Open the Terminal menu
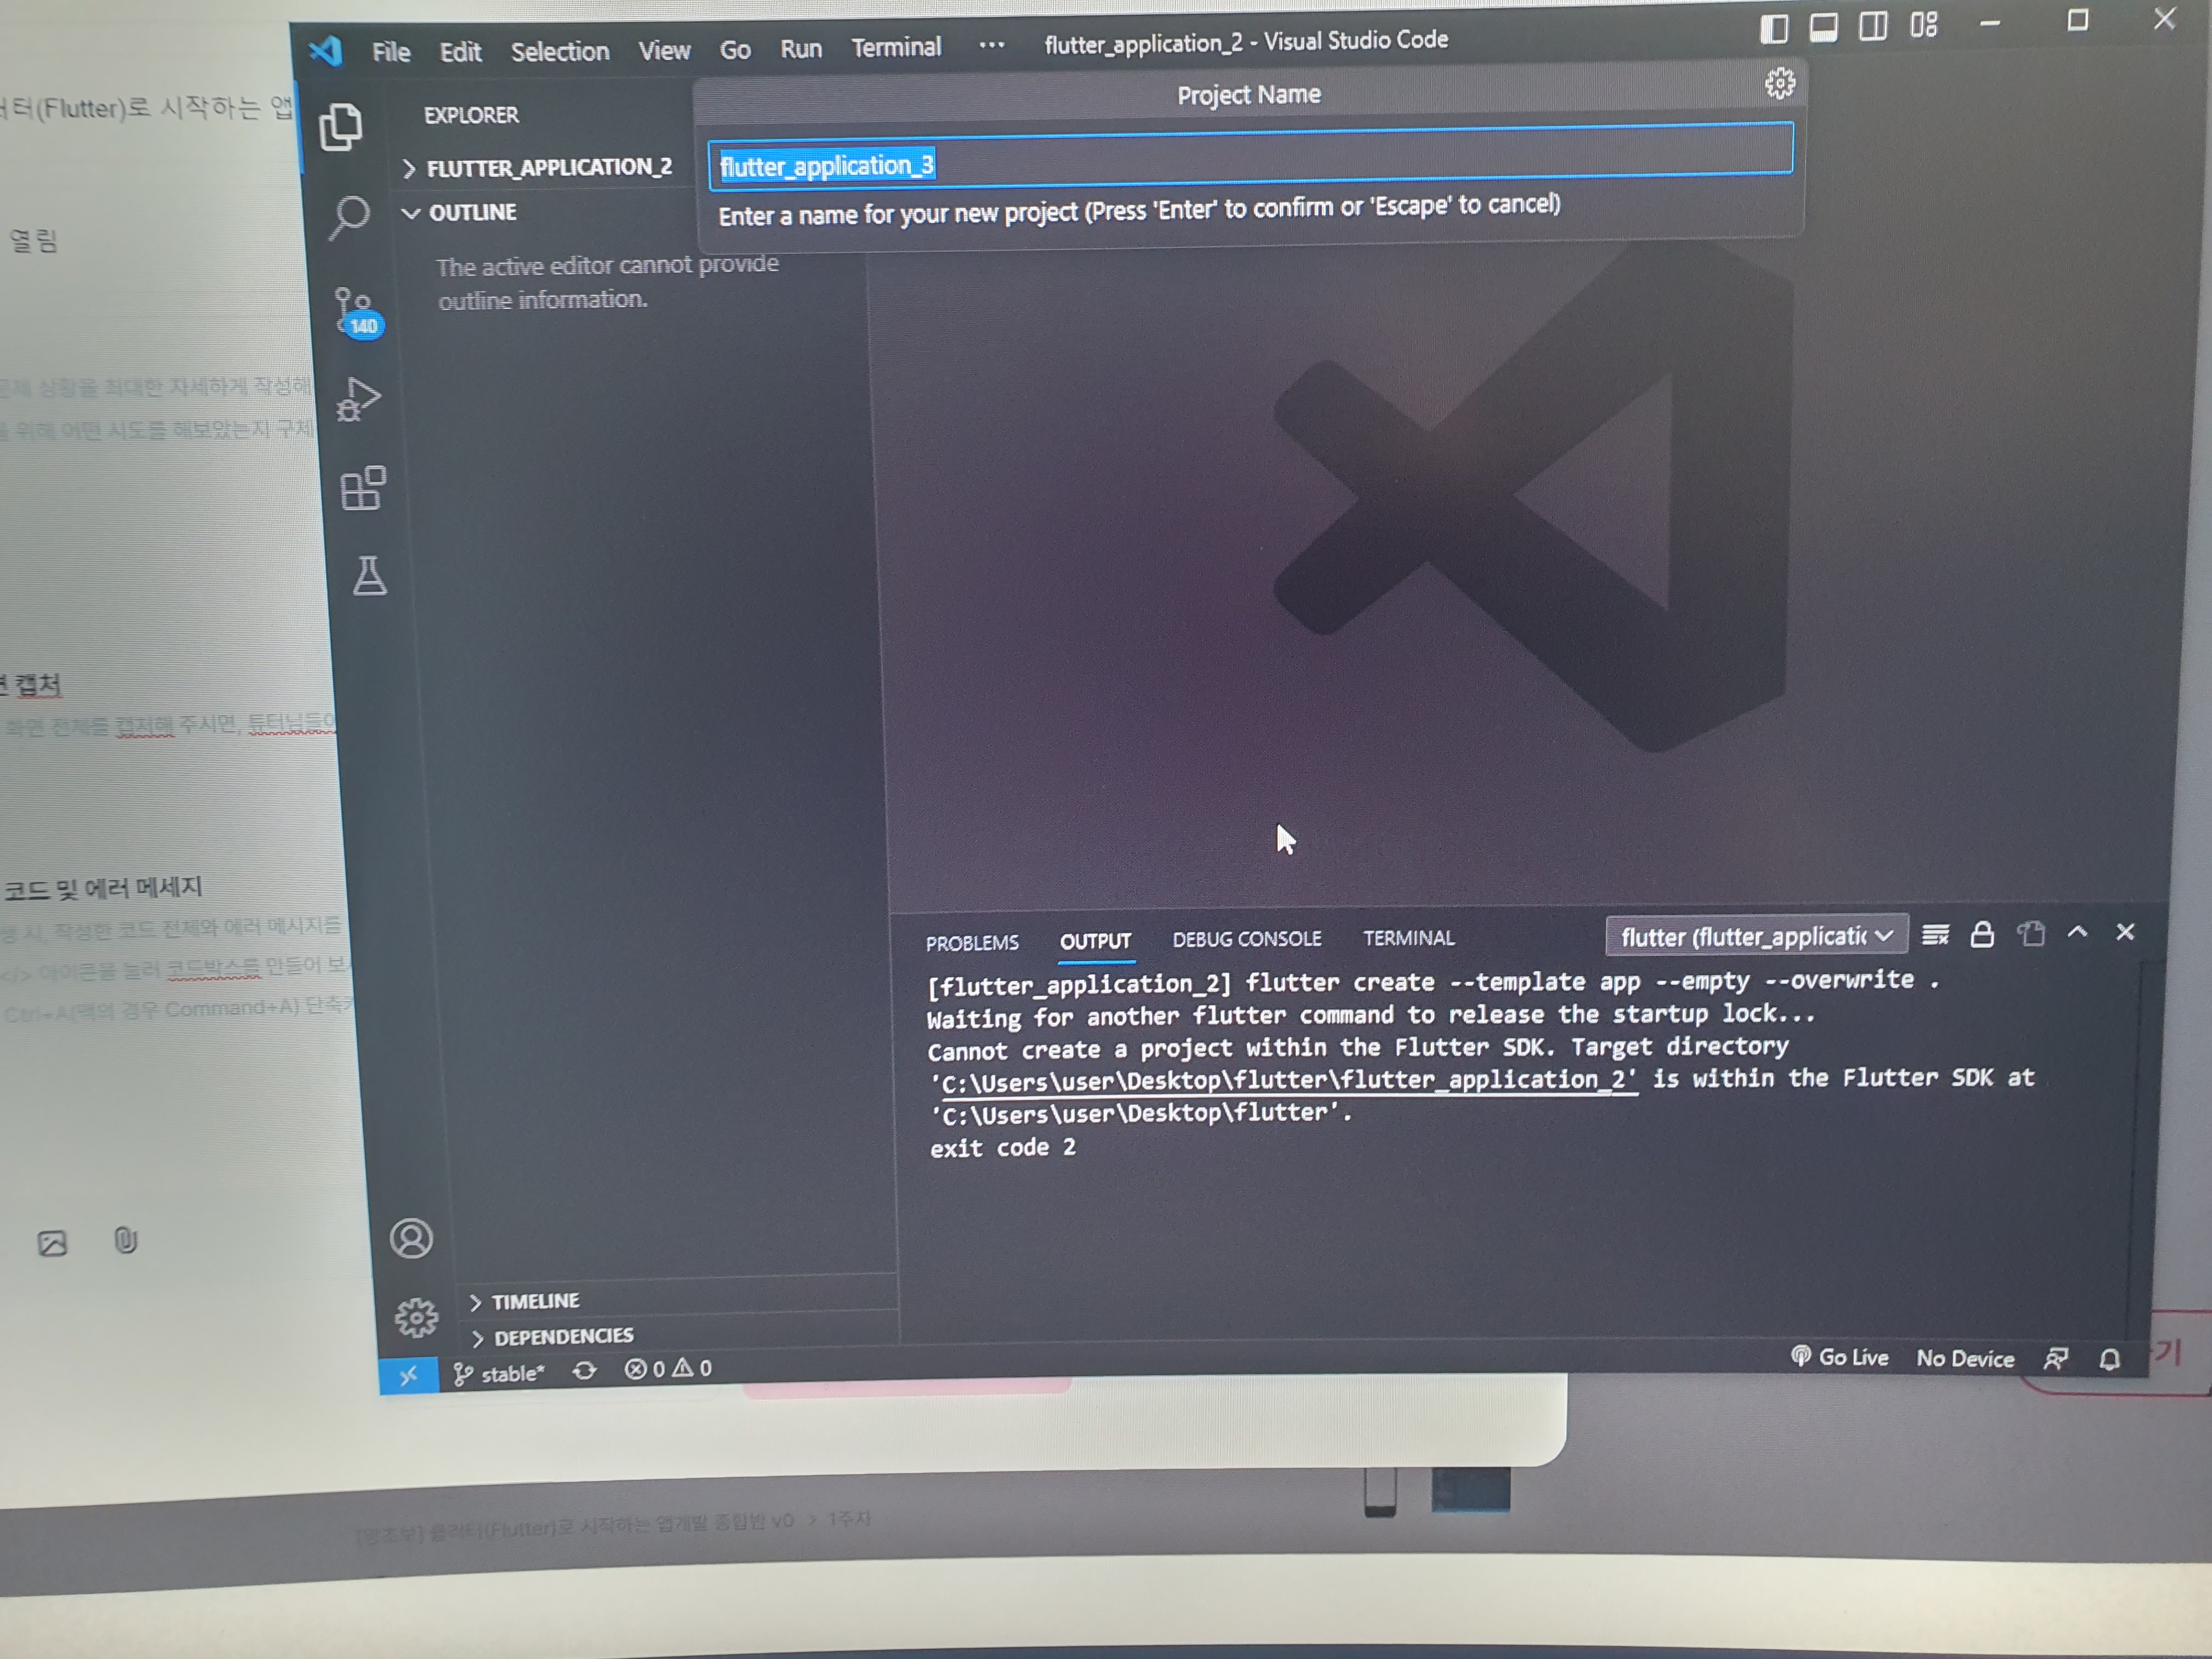The width and height of the screenshot is (2212, 1659). [896, 47]
